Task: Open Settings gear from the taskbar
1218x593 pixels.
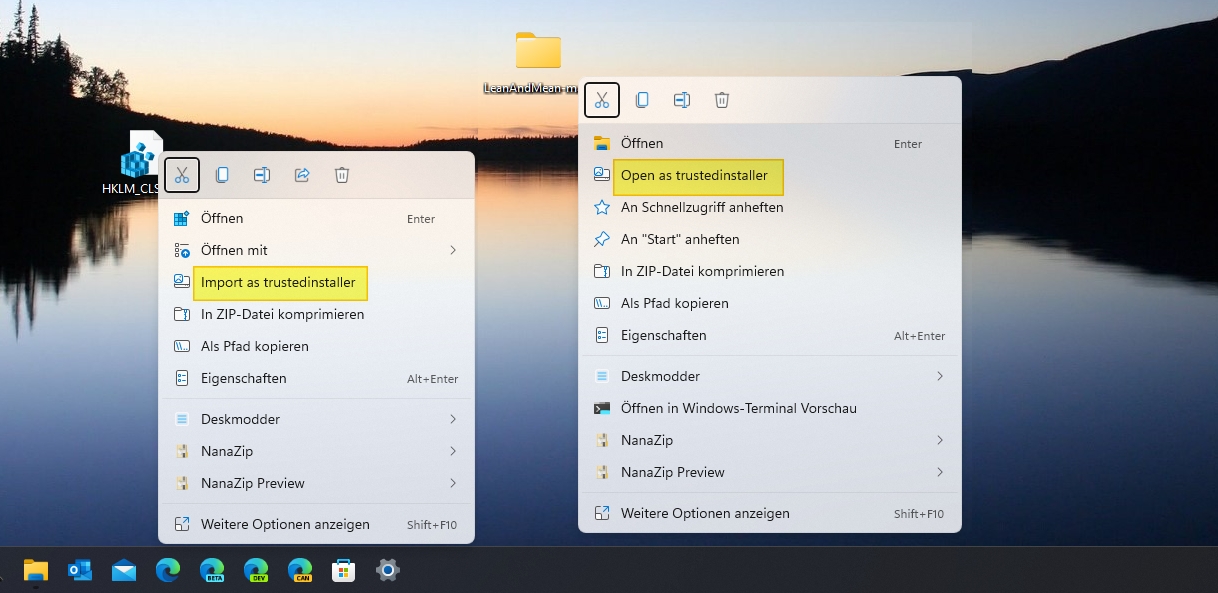Action: point(388,570)
